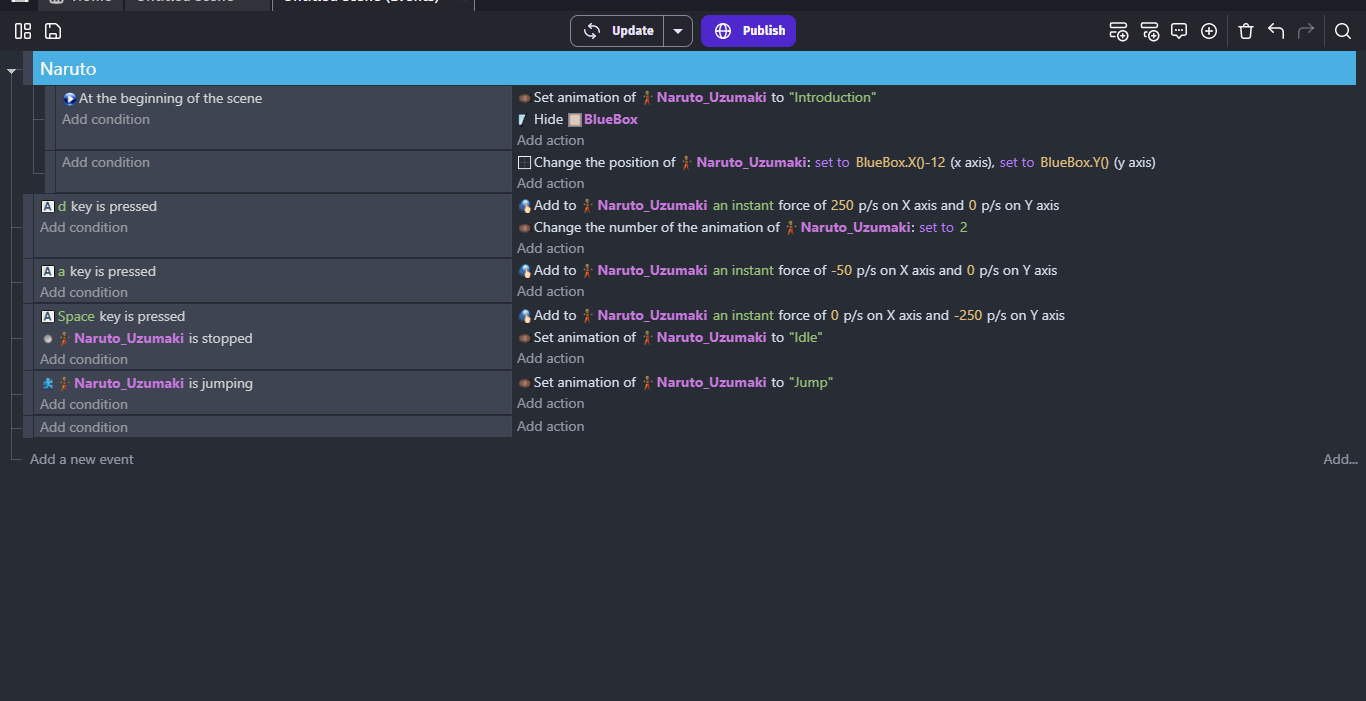Add condition in the empty last event

pyautogui.click(x=84, y=427)
